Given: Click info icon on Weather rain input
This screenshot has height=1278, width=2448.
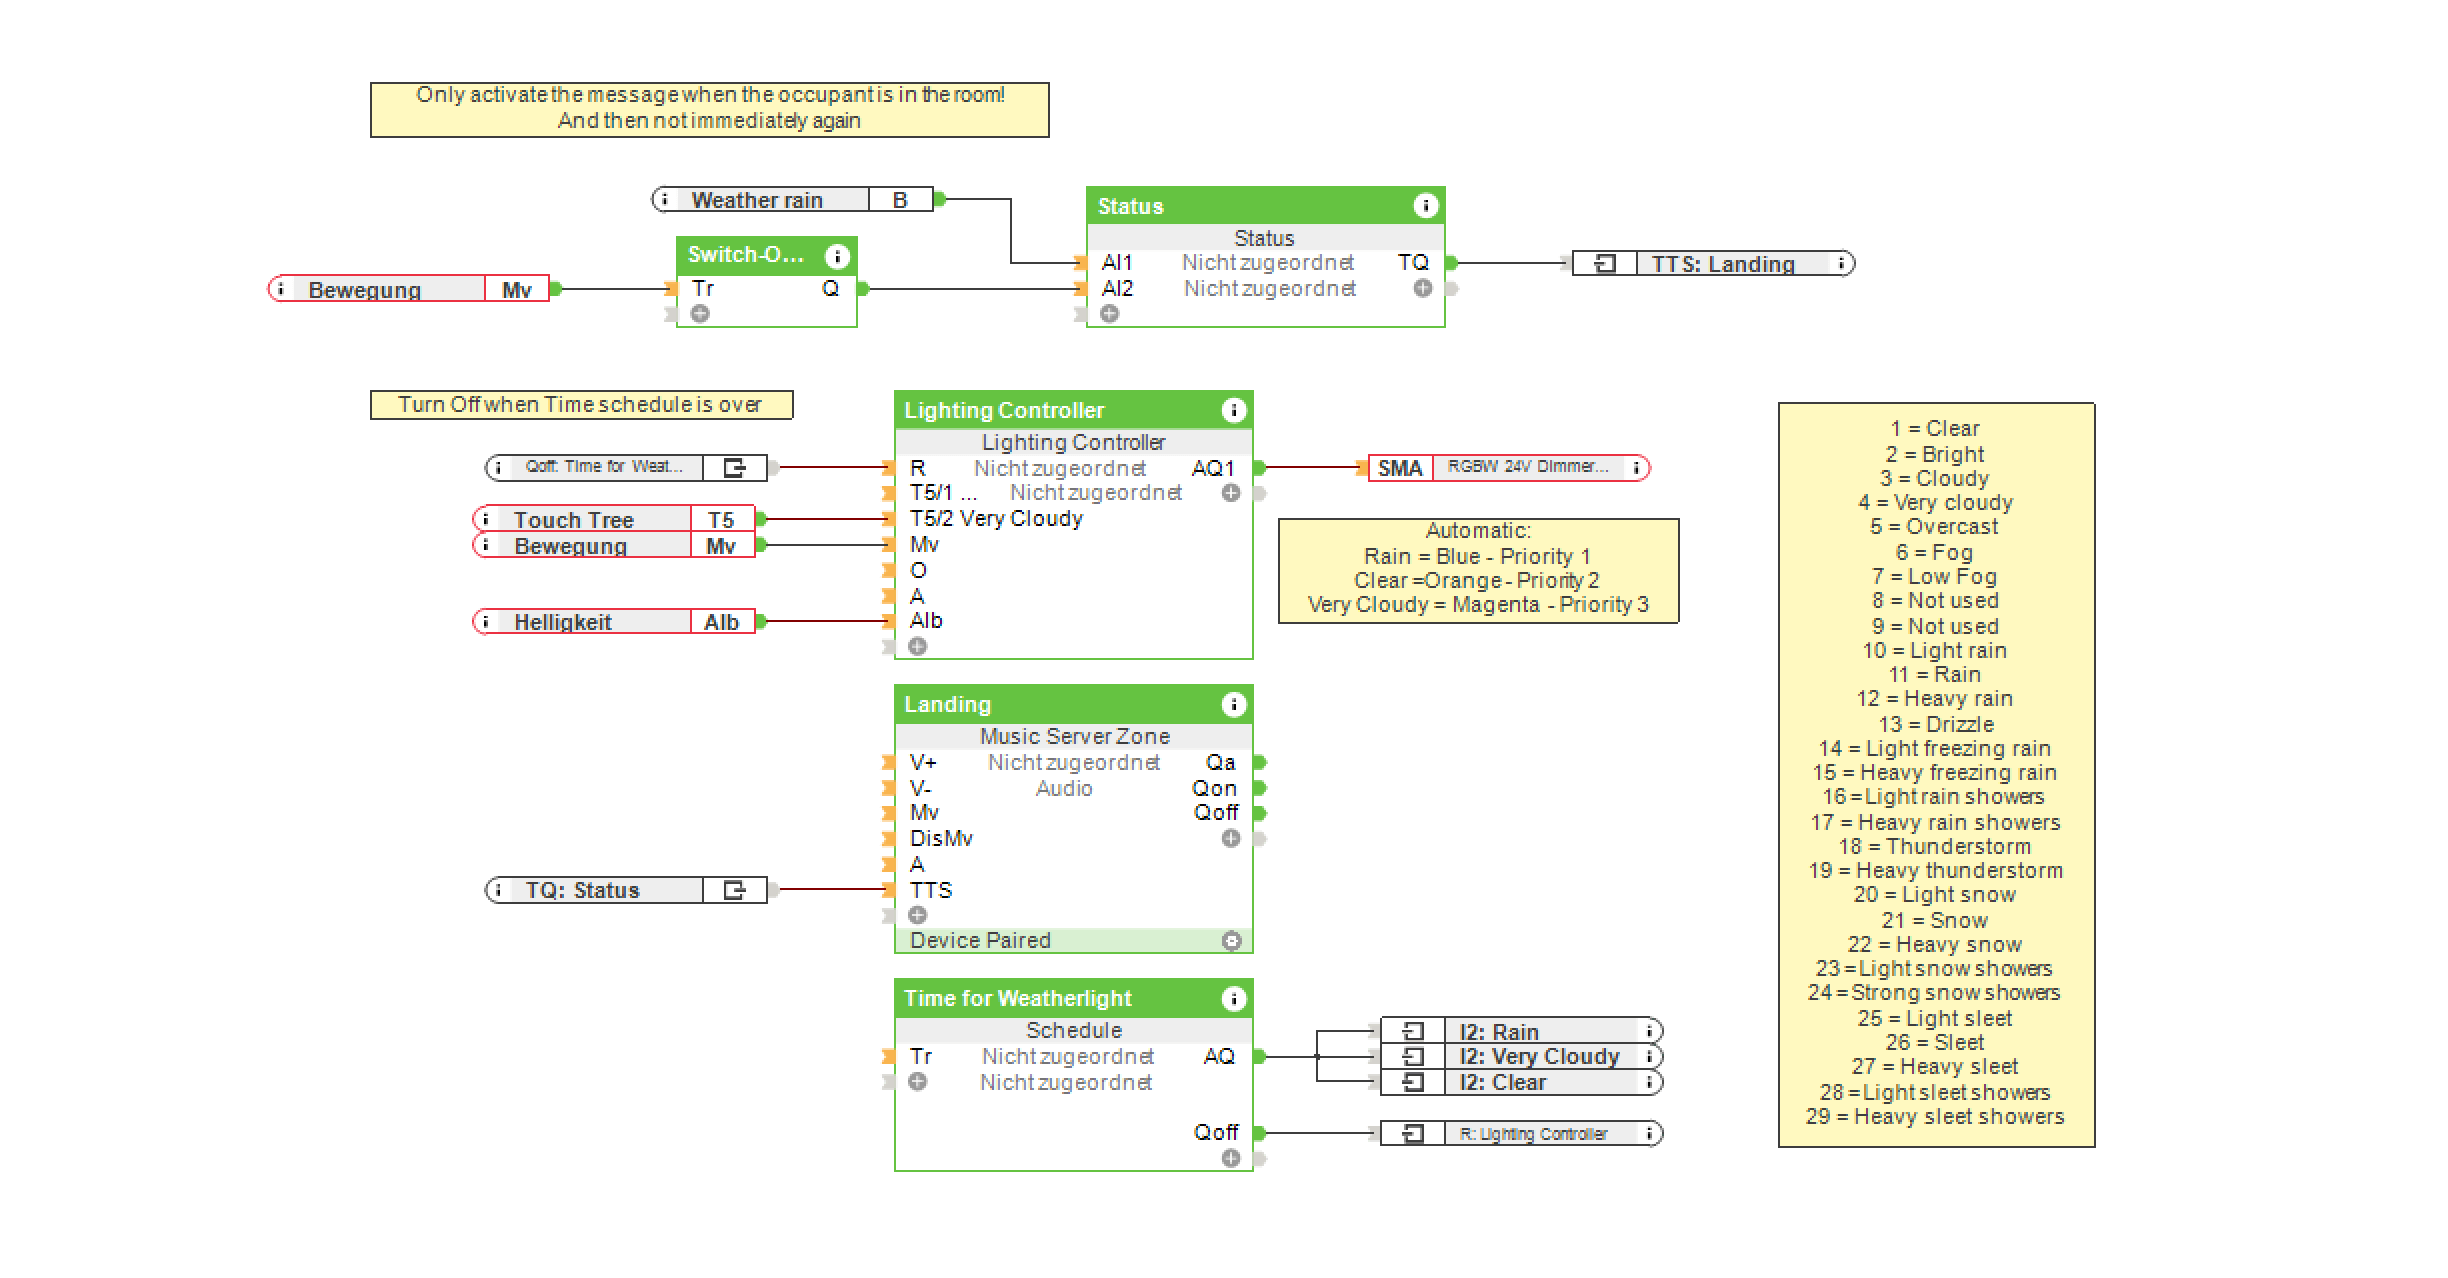Looking at the screenshot, I should tap(664, 199).
